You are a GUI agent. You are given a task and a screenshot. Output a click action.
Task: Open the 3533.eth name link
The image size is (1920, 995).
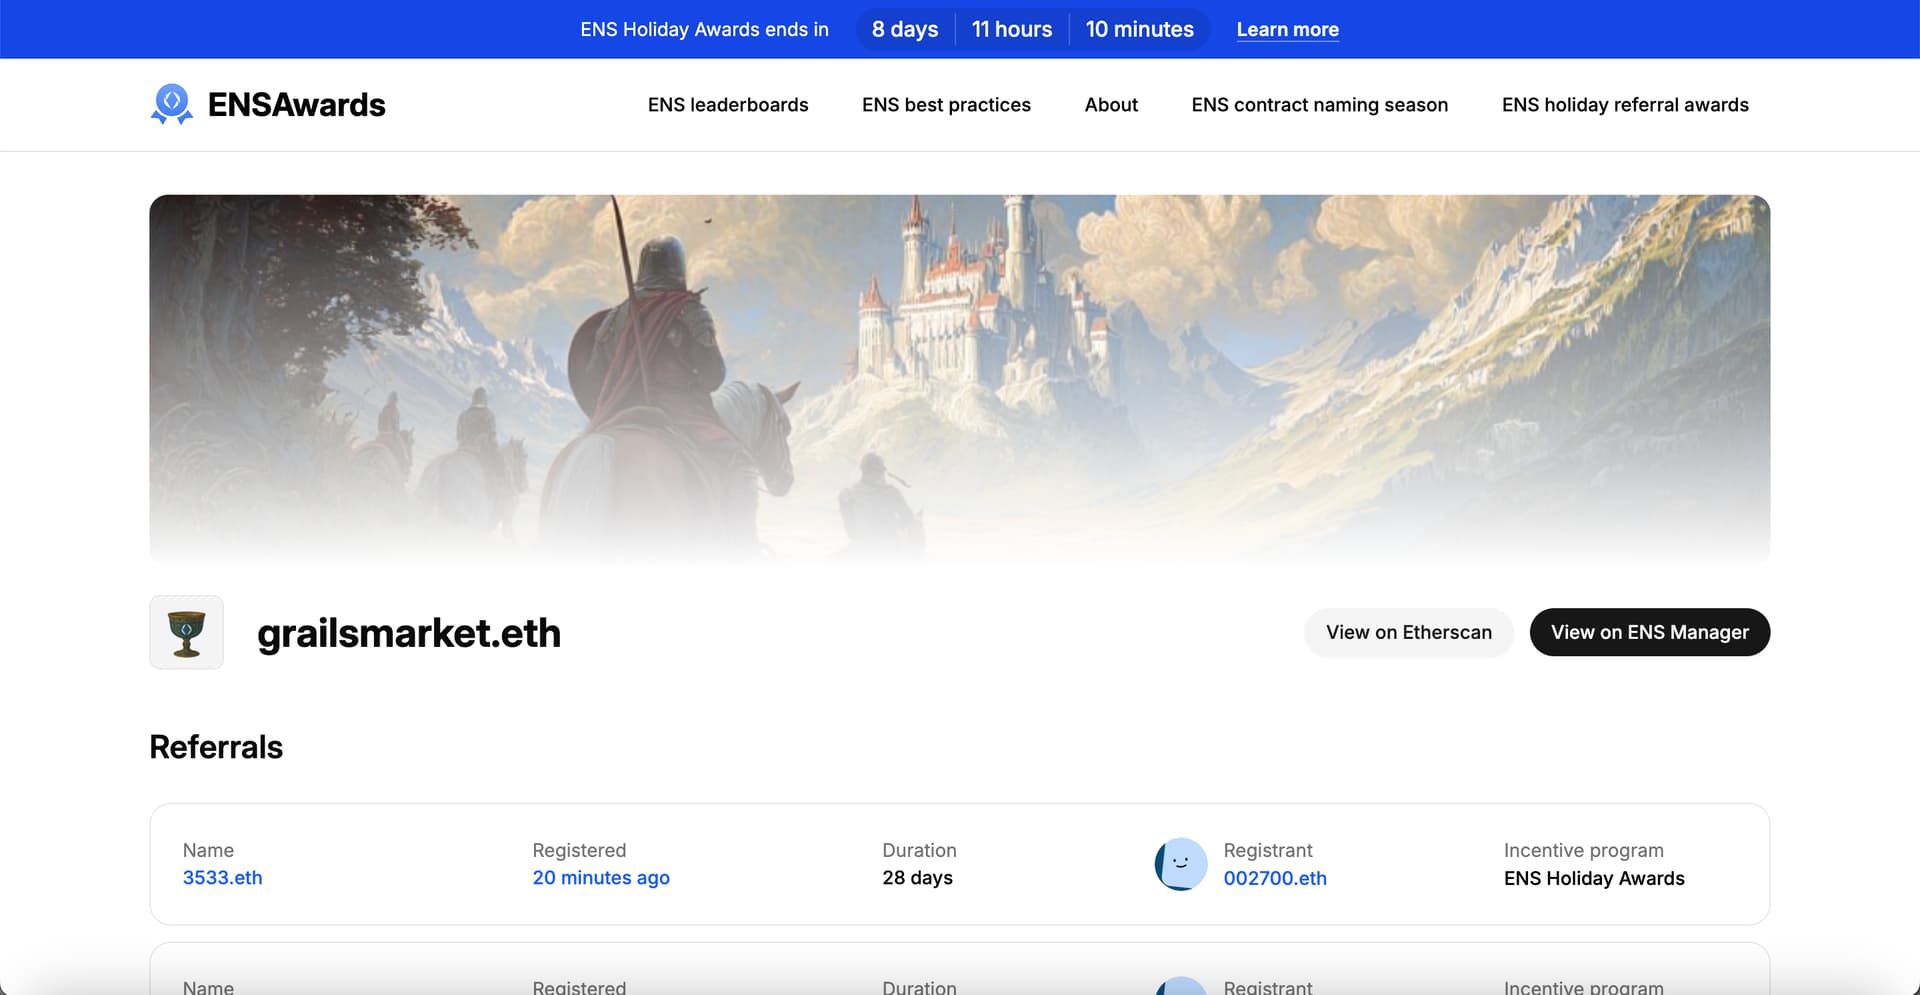point(222,878)
